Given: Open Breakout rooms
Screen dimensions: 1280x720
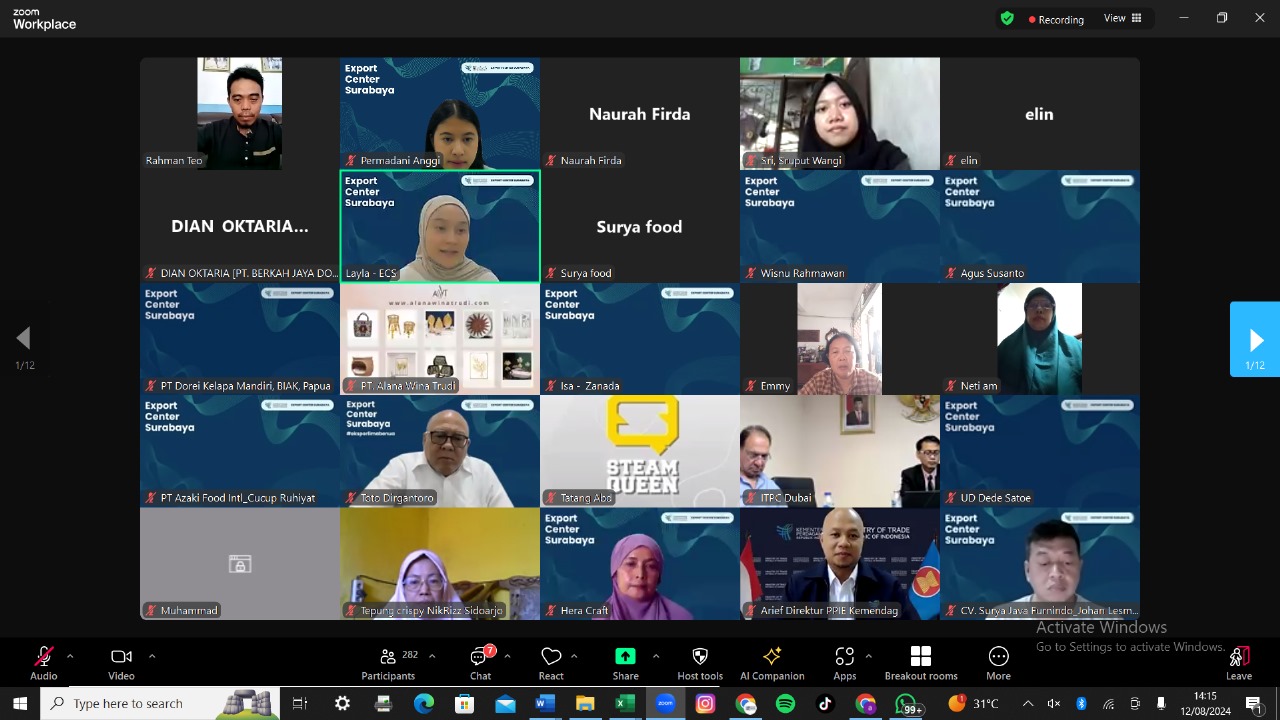Looking at the screenshot, I should (x=921, y=664).
